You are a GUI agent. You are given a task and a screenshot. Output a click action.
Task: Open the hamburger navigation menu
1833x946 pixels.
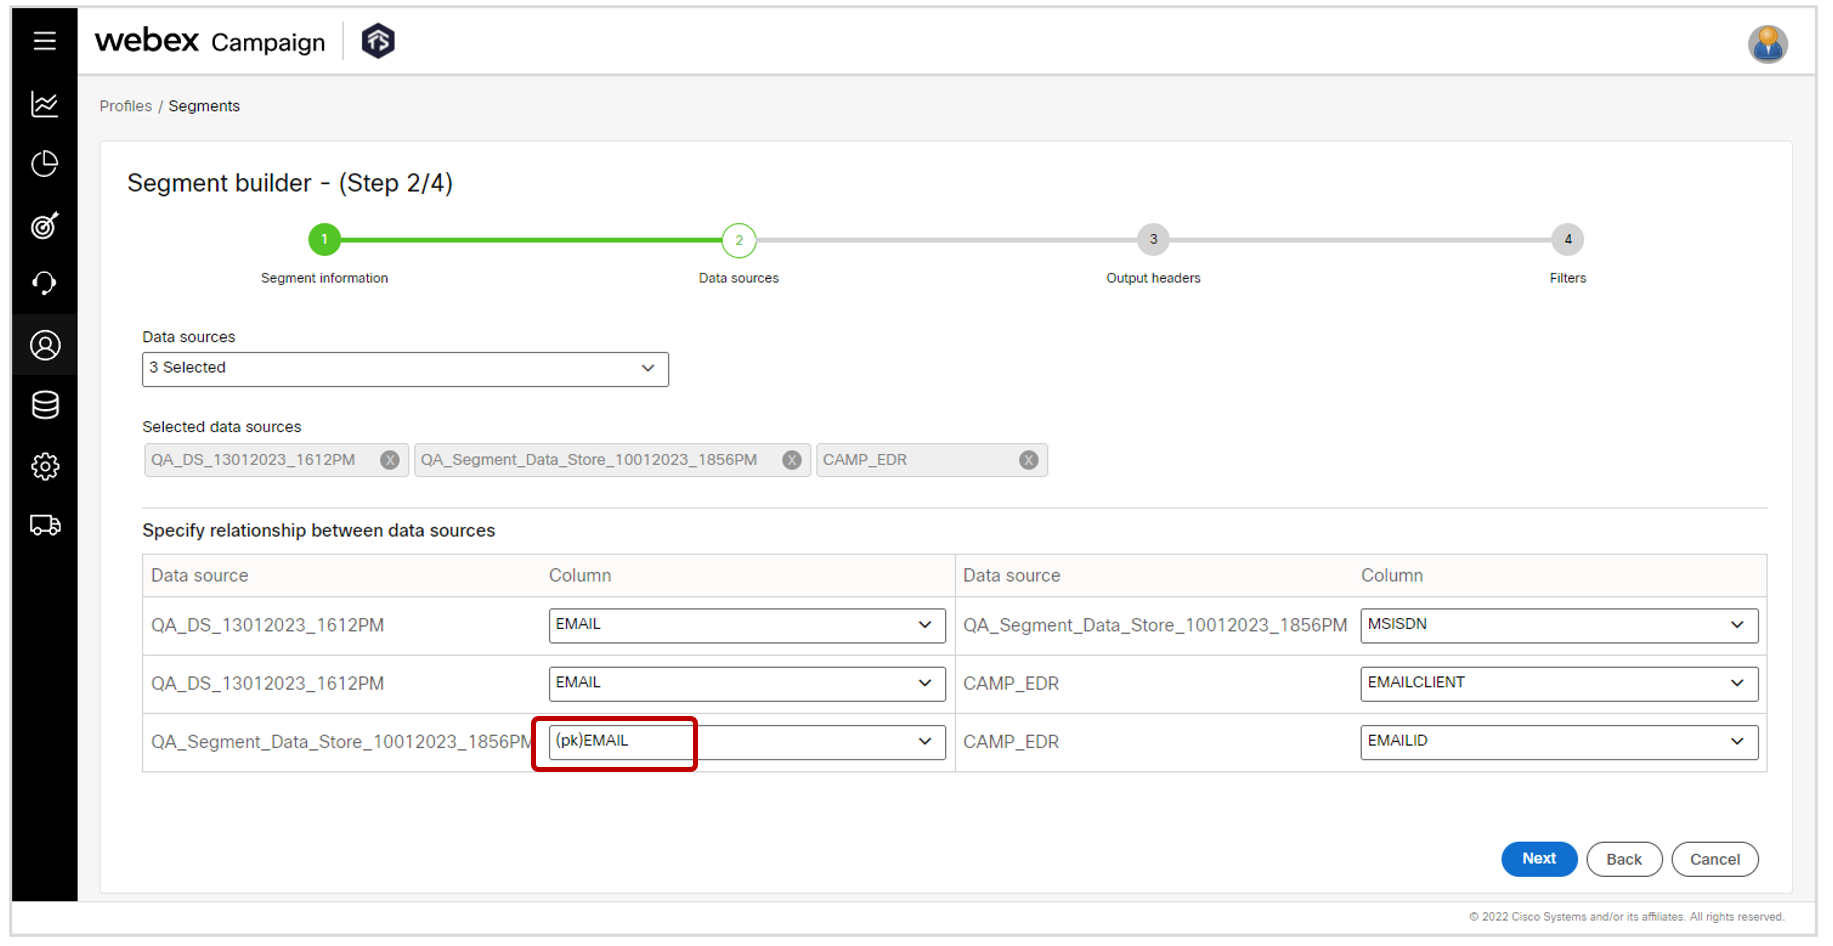[x=44, y=41]
